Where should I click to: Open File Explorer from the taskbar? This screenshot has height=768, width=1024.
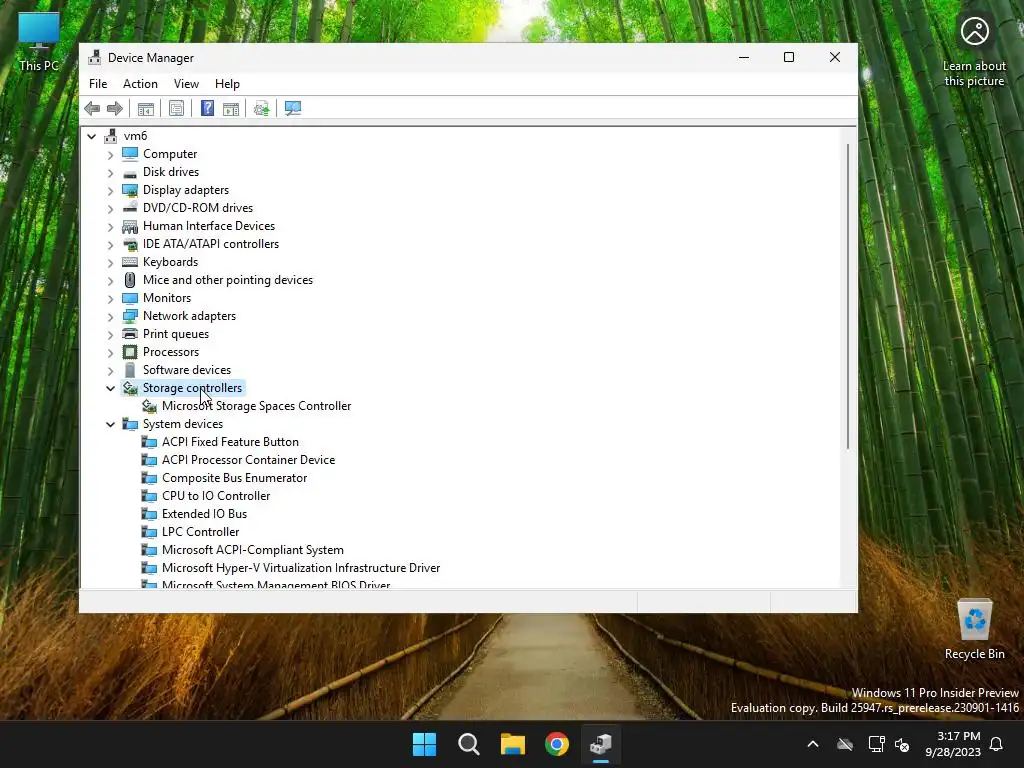pyautogui.click(x=513, y=744)
